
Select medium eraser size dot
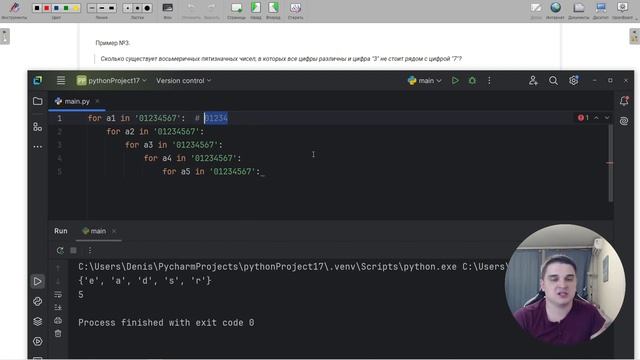pos(137,8)
